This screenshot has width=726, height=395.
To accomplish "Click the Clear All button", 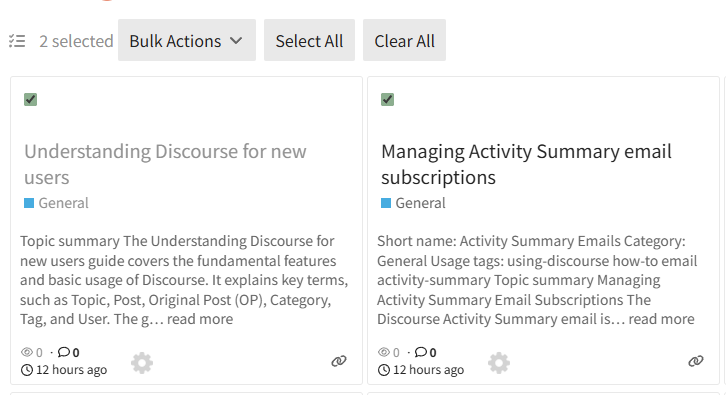I will (404, 40).
